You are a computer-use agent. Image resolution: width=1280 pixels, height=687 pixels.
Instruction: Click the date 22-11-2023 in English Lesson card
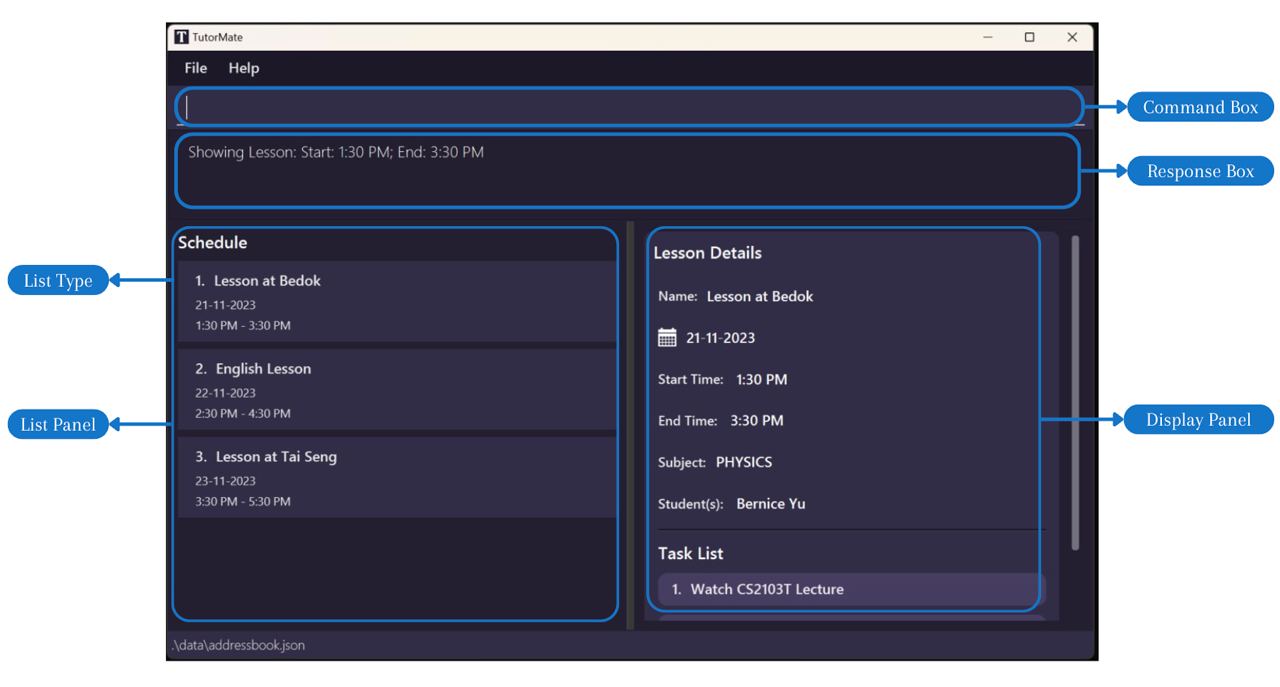[226, 393]
